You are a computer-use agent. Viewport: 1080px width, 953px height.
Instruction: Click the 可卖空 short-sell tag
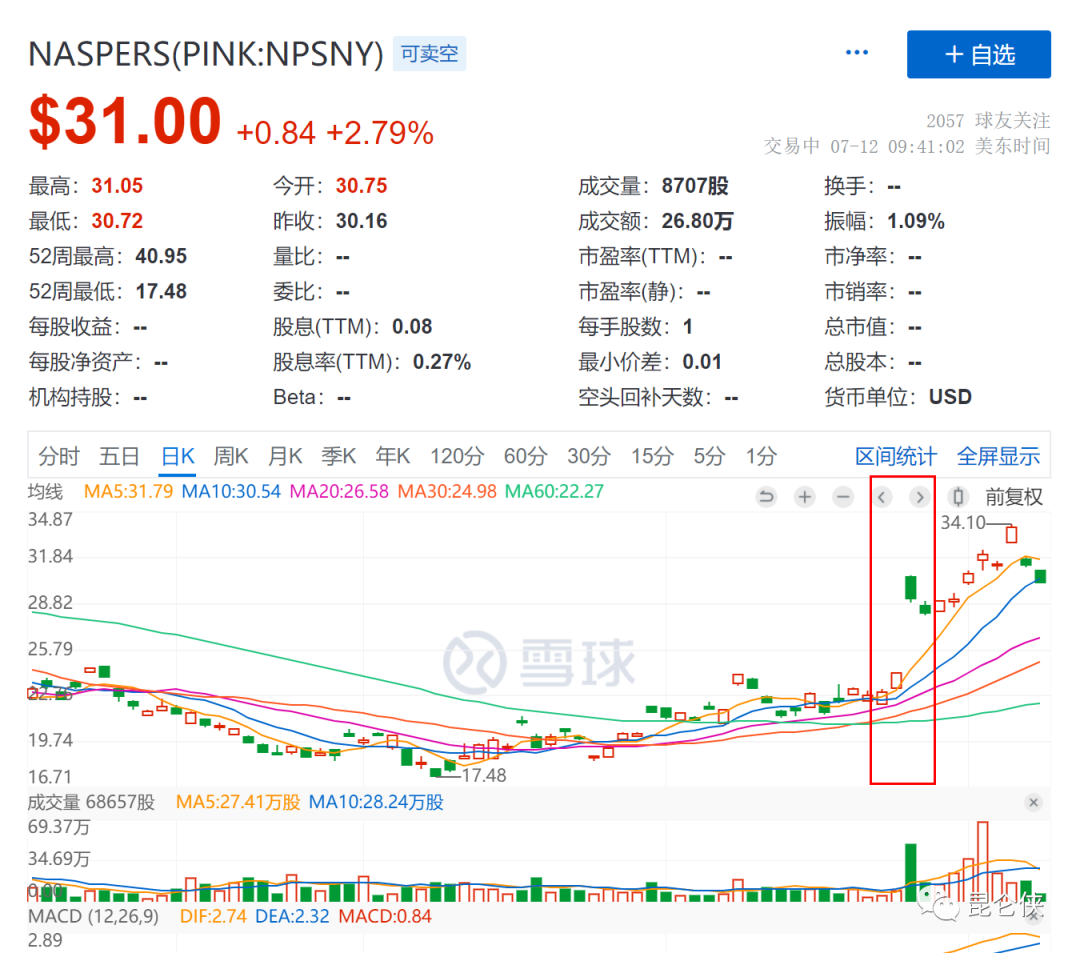point(429,54)
